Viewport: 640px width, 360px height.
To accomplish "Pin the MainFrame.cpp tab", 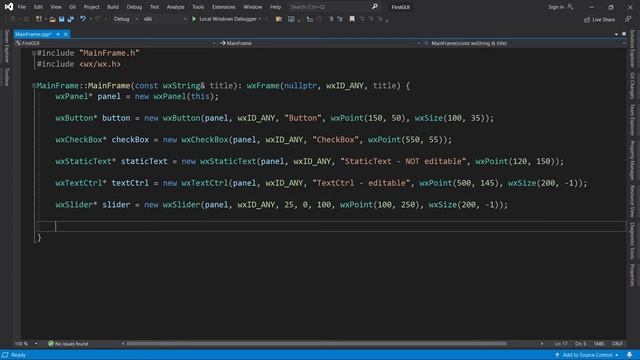I will [x=58, y=34].
